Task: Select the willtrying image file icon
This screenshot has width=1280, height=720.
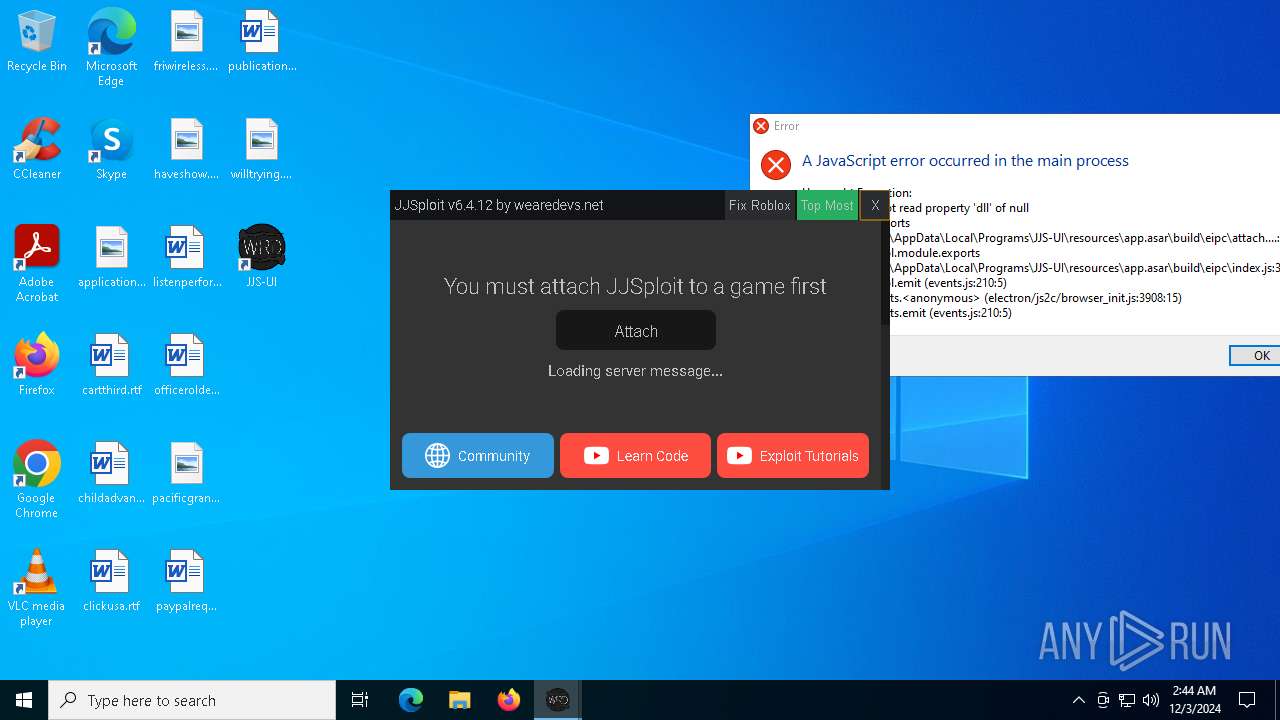Action: (261, 150)
